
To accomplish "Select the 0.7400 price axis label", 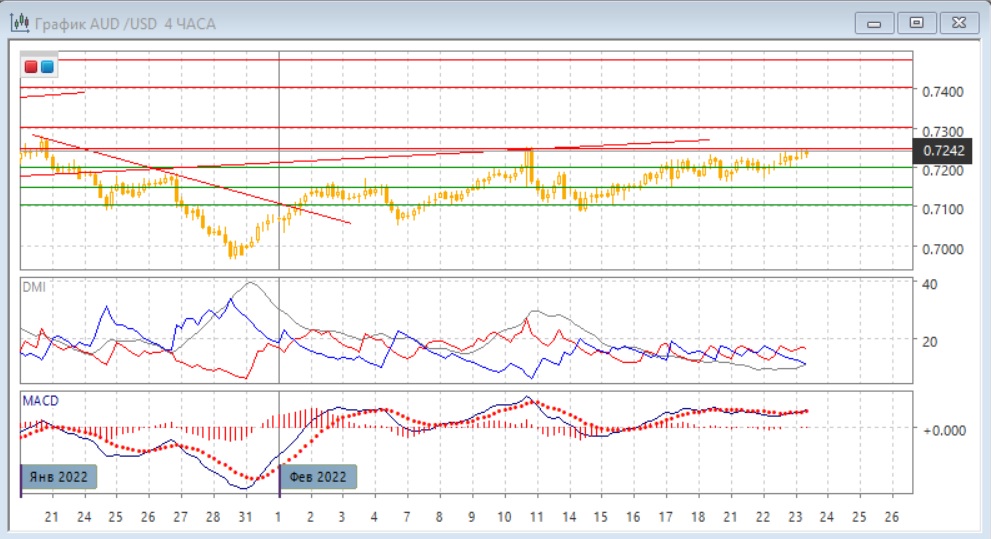I will tap(942, 92).
